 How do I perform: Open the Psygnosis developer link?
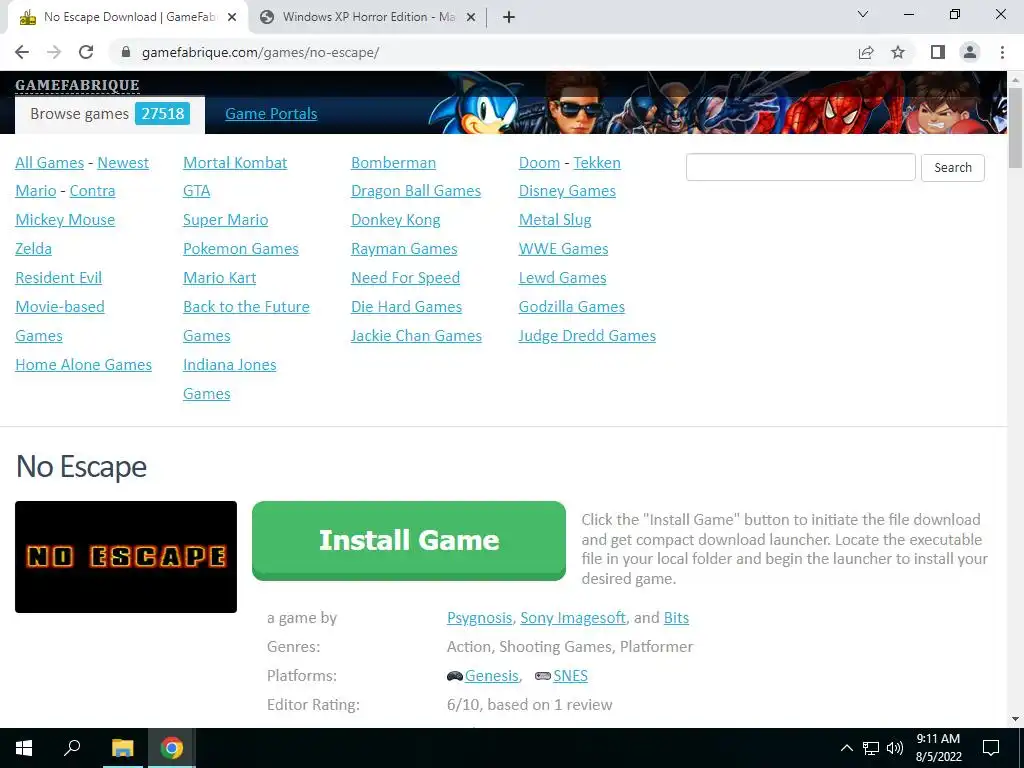click(x=479, y=618)
